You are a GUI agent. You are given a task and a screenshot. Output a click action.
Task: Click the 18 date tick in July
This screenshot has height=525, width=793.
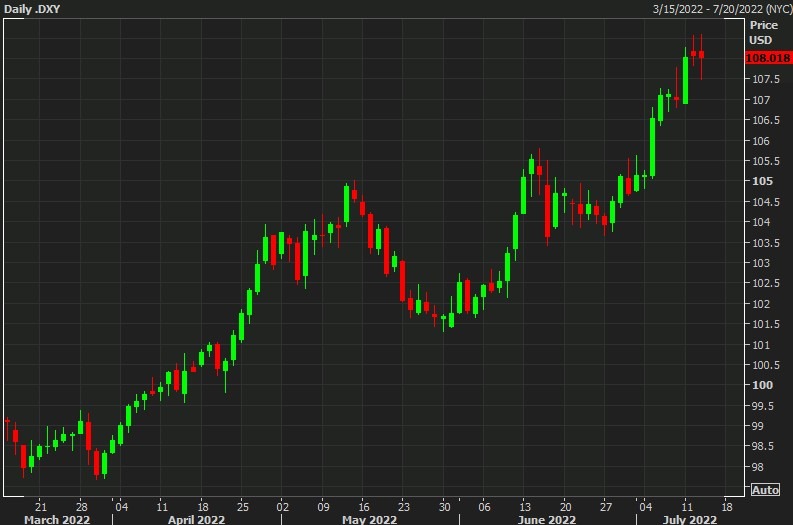click(727, 507)
